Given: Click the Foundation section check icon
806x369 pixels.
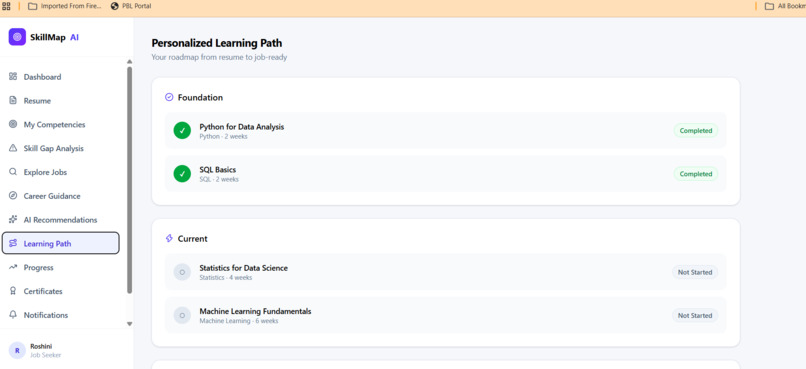Looking at the screenshot, I should pyautogui.click(x=169, y=97).
